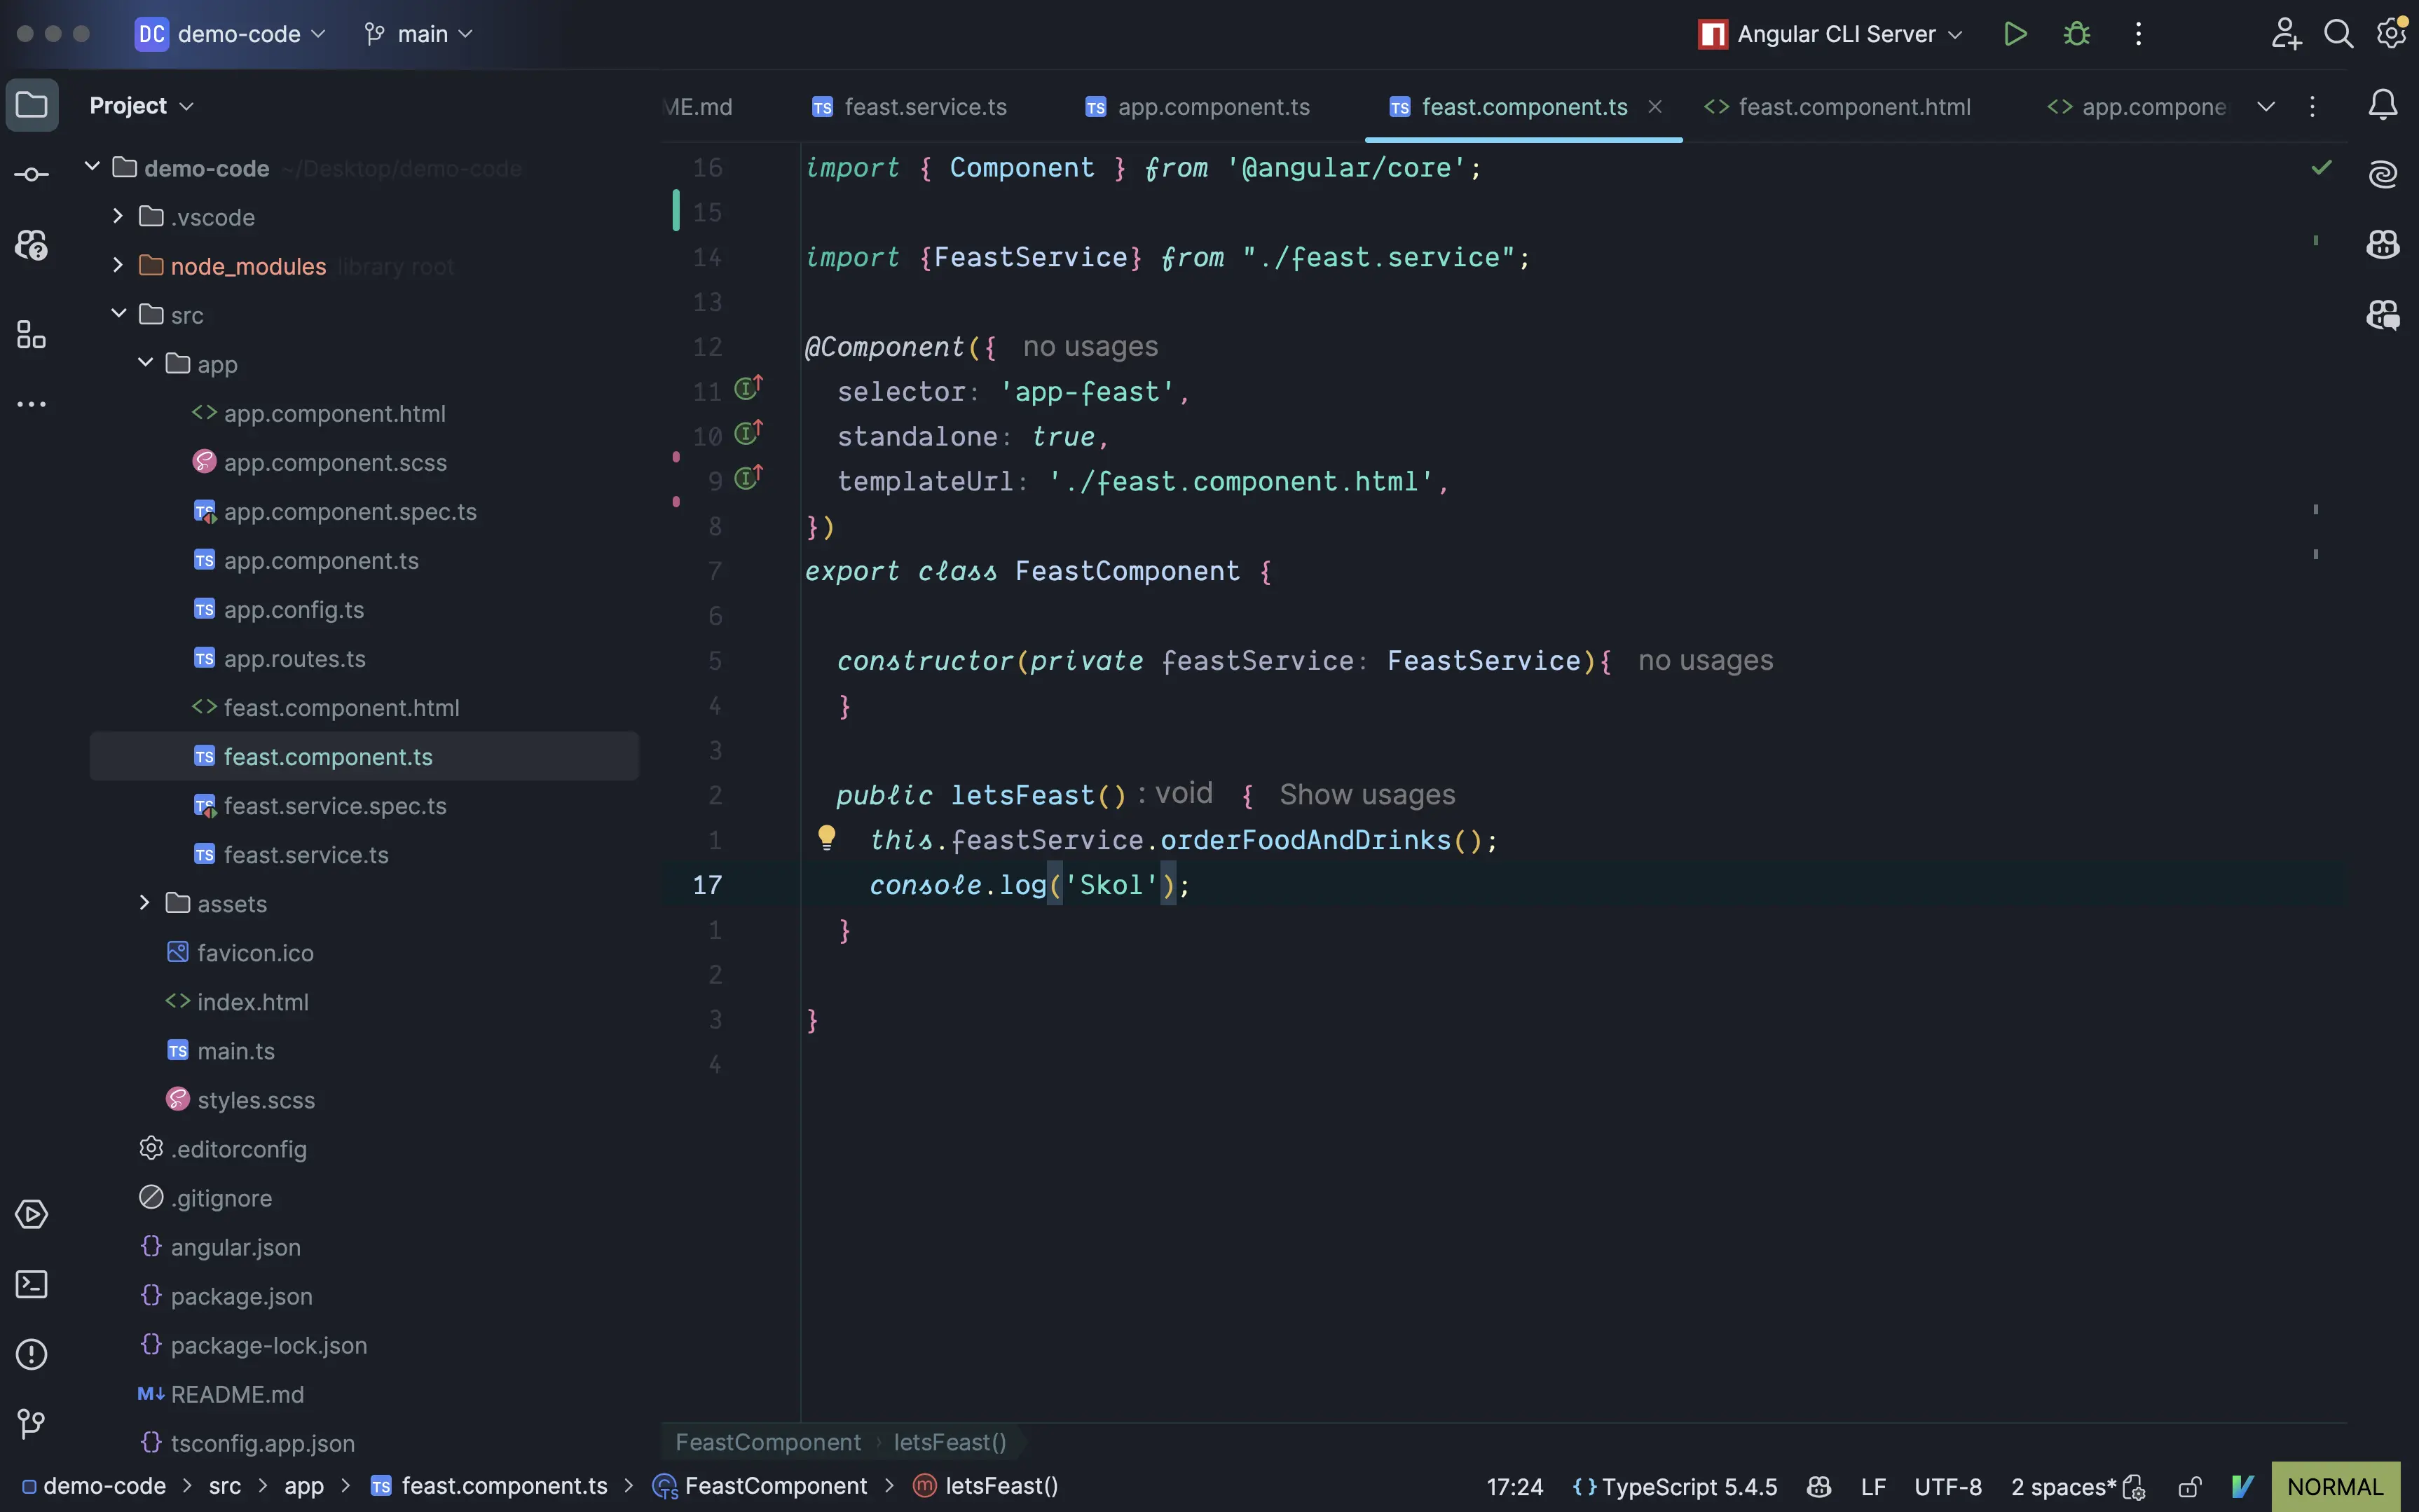Open the Services run tool window icon
Image resolution: width=2419 pixels, height=1512 pixels.
coord(32,1214)
